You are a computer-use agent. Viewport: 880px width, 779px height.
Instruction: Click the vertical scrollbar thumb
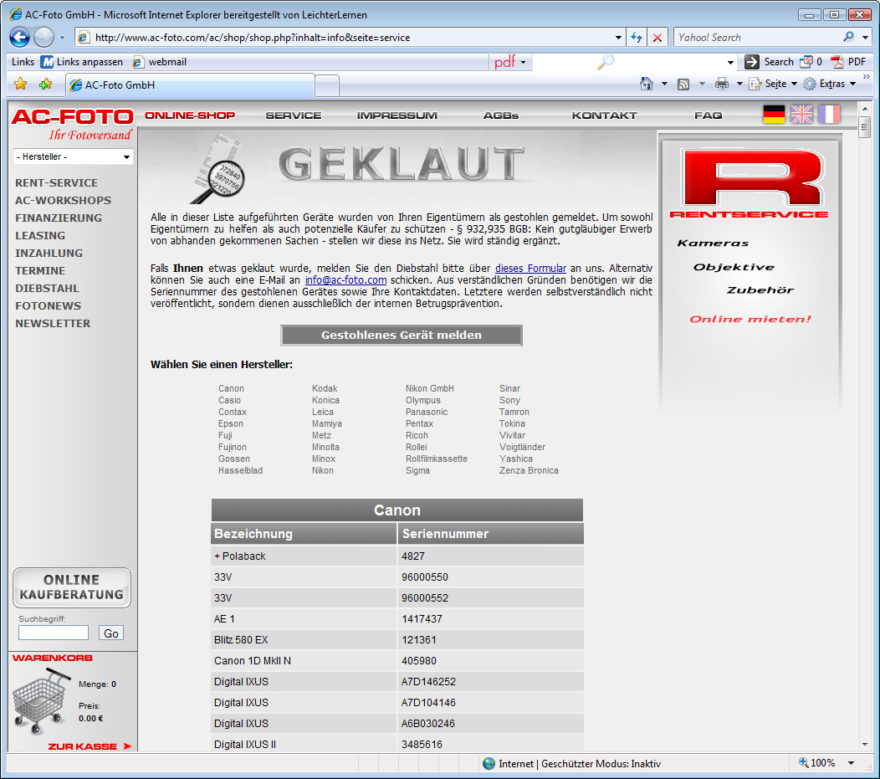click(864, 128)
